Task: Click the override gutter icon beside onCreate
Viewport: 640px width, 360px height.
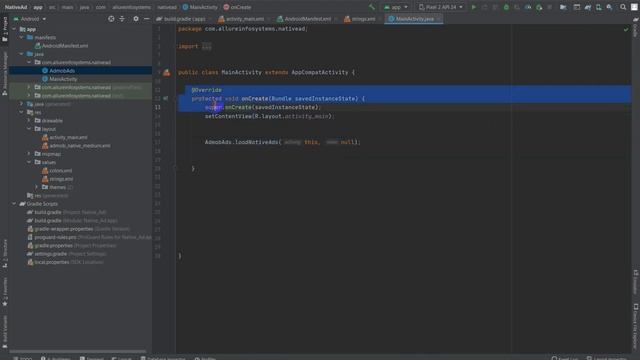Action: (x=166, y=98)
